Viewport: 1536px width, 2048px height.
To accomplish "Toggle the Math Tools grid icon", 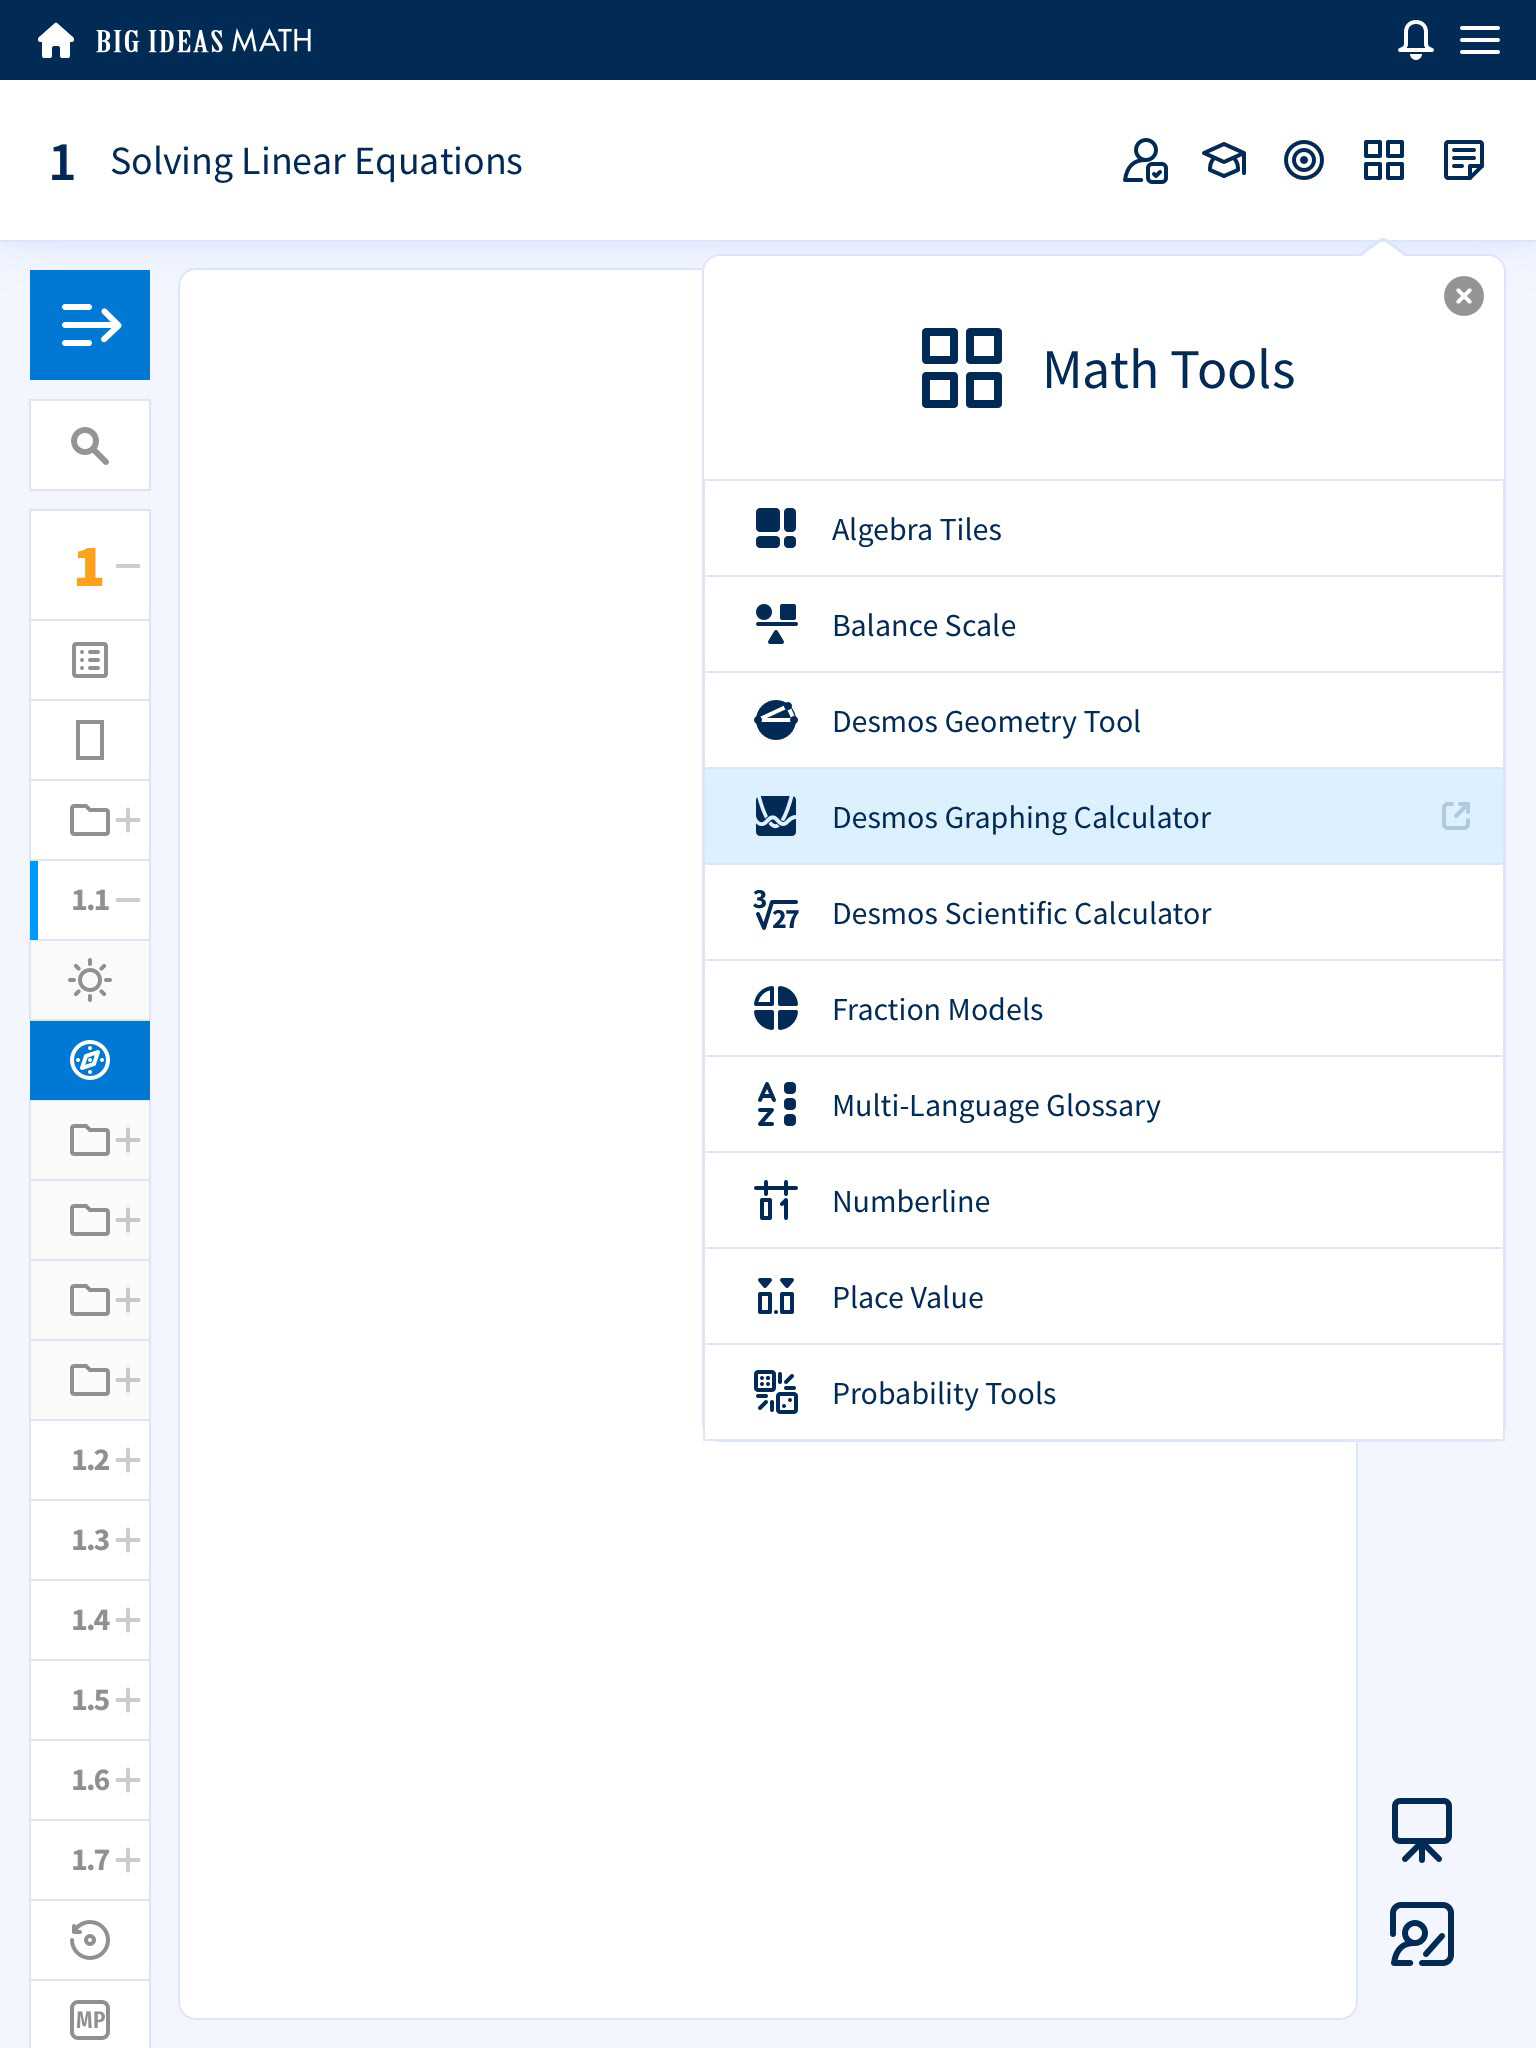I will [x=1383, y=160].
